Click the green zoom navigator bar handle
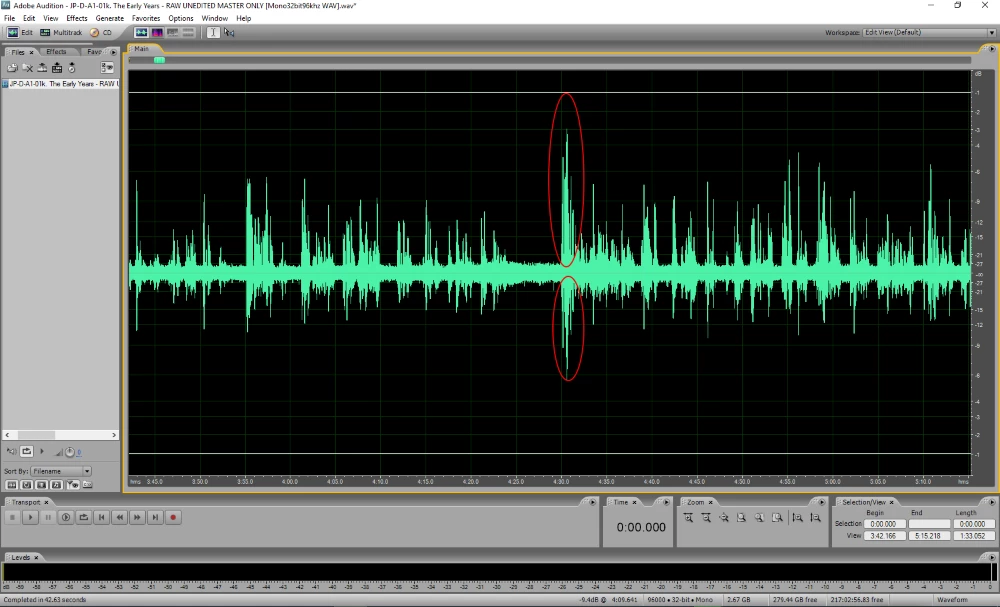 click(x=159, y=60)
